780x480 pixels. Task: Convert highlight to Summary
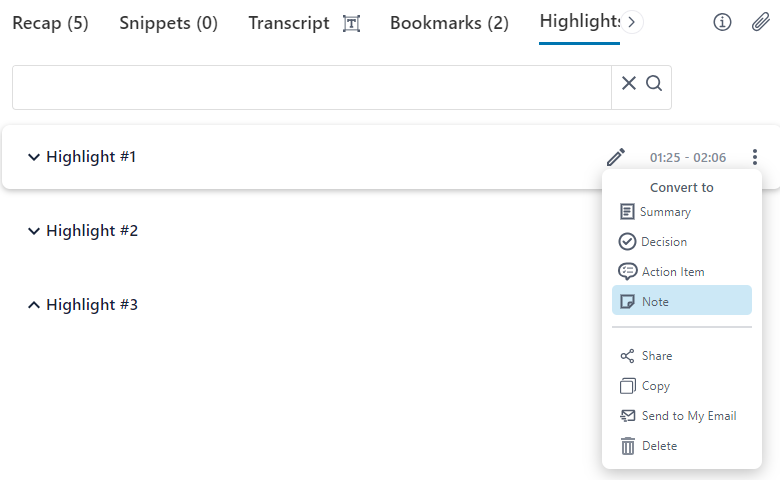(x=665, y=212)
